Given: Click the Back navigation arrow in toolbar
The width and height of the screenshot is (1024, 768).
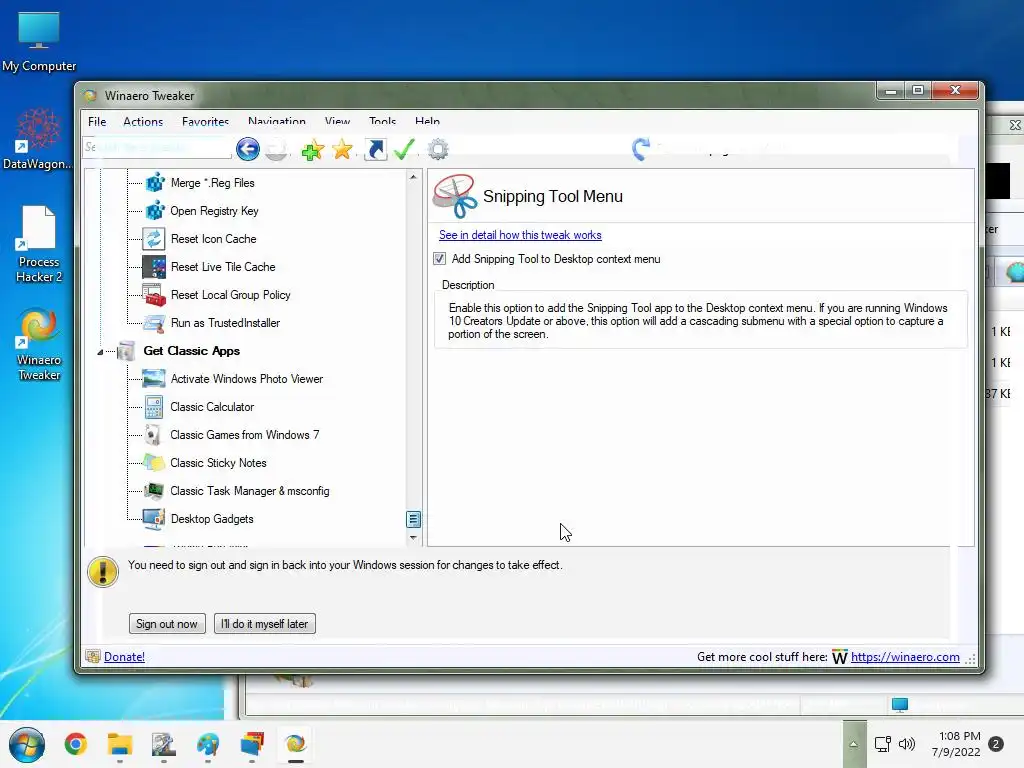Looking at the screenshot, I should coord(248,149).
